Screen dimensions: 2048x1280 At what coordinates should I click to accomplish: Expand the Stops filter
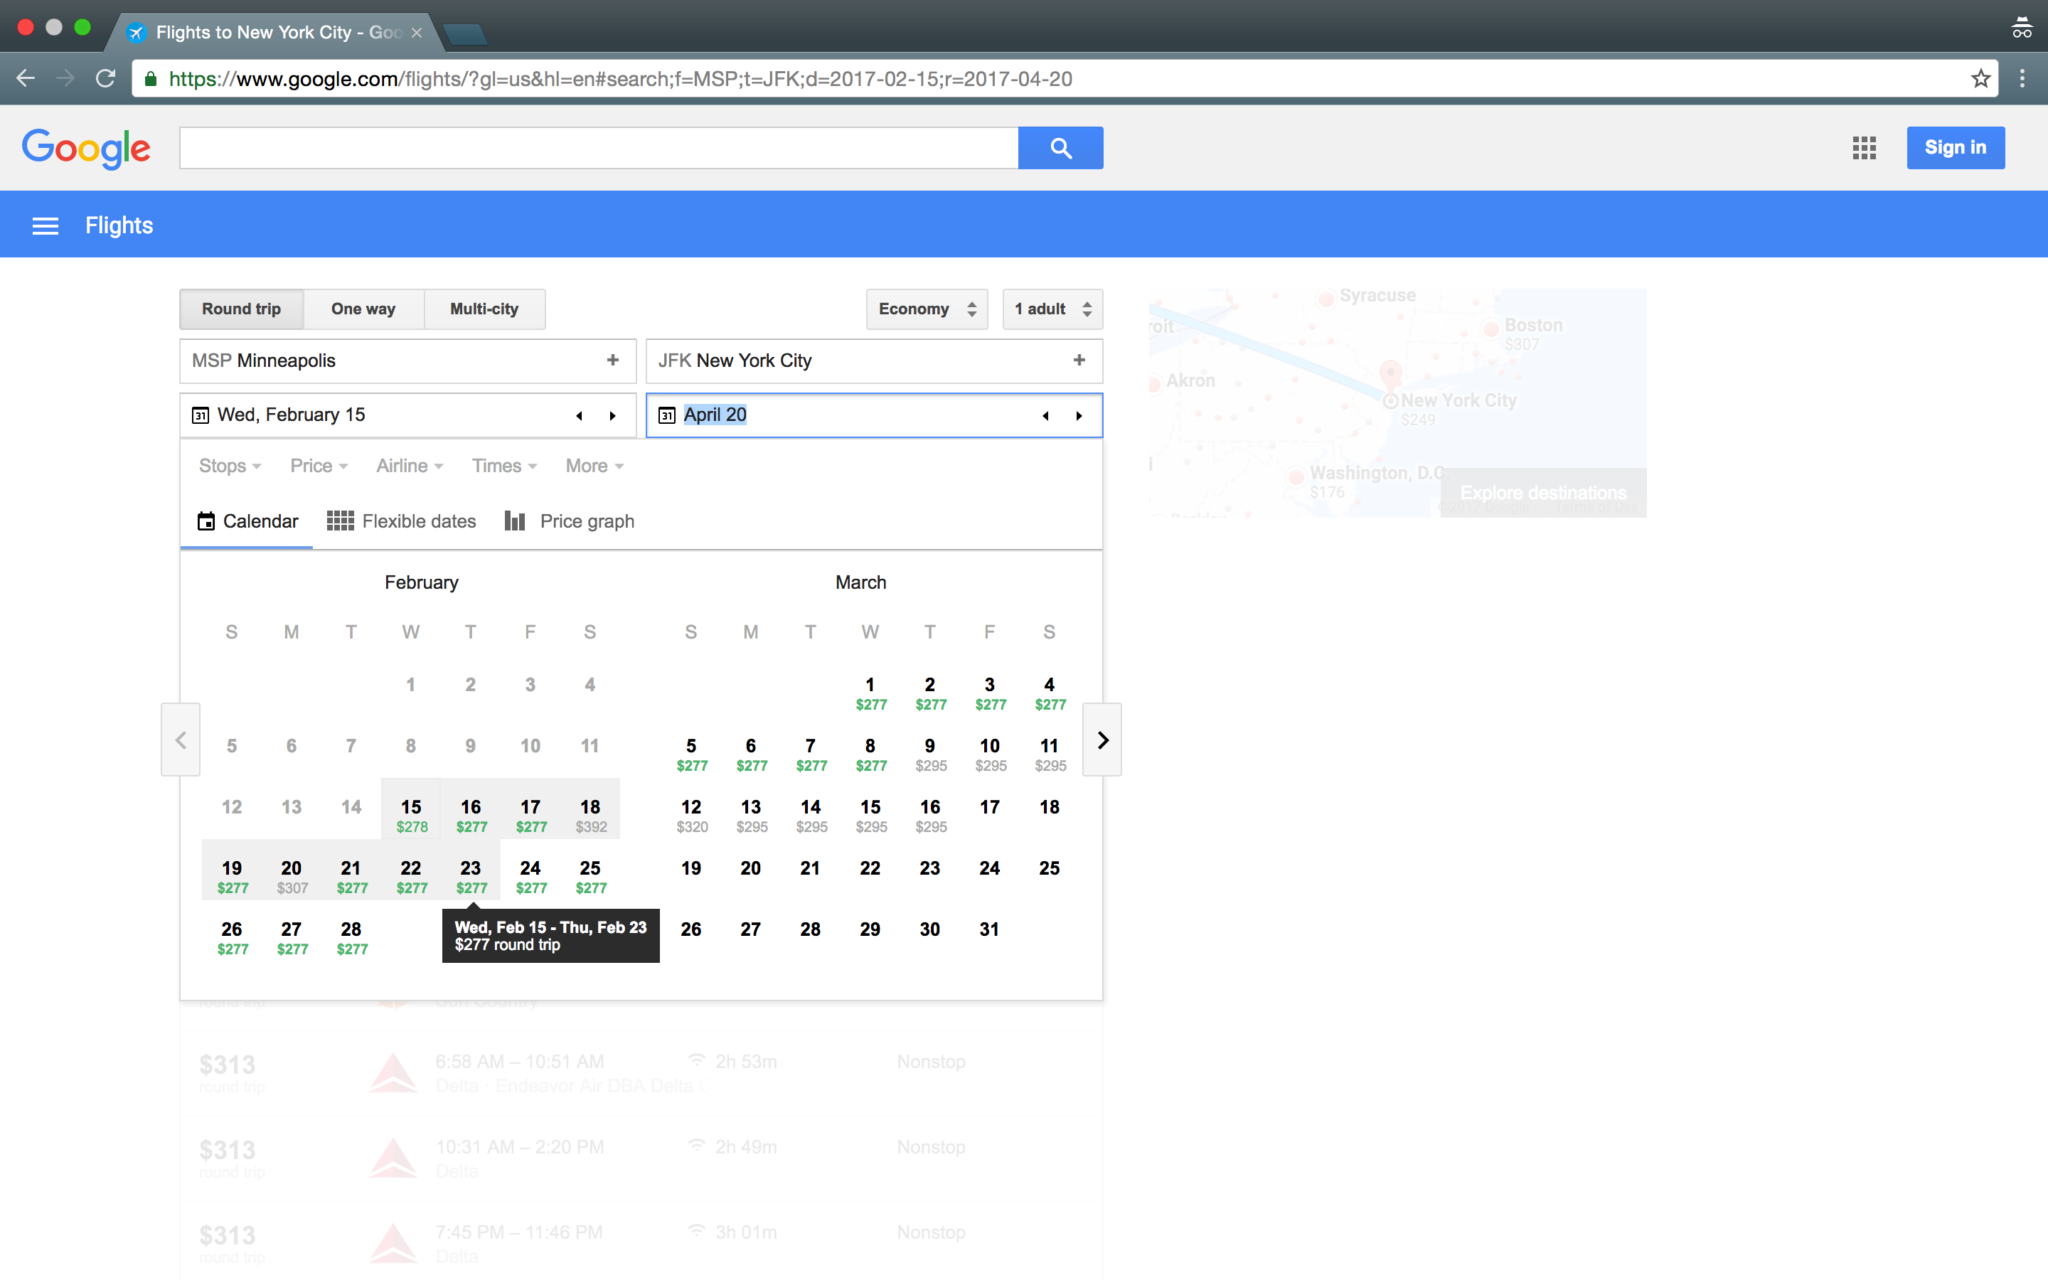tap(230, 466)
